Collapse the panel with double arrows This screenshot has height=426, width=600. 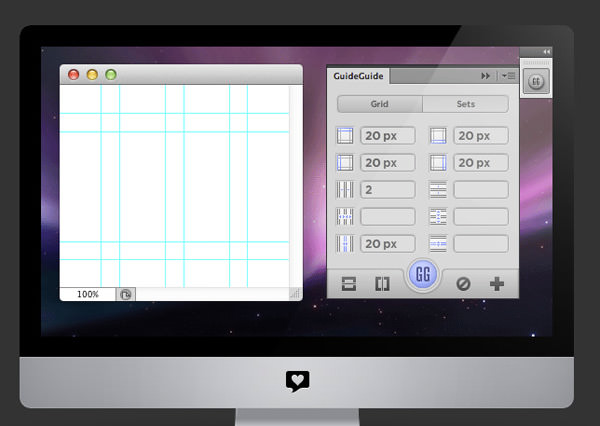[486, 75]
